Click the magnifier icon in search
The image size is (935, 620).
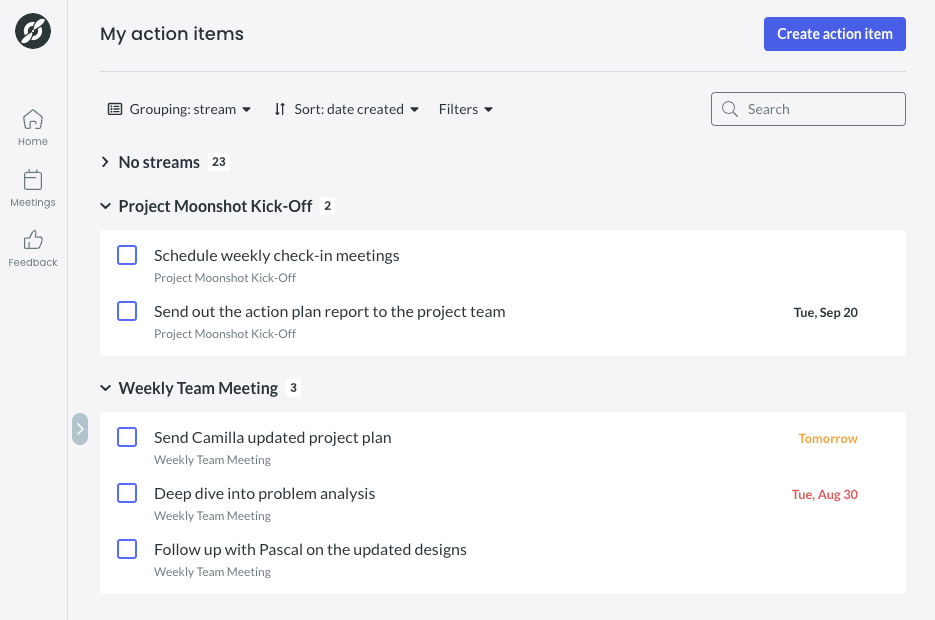click(x=730, y=108)
